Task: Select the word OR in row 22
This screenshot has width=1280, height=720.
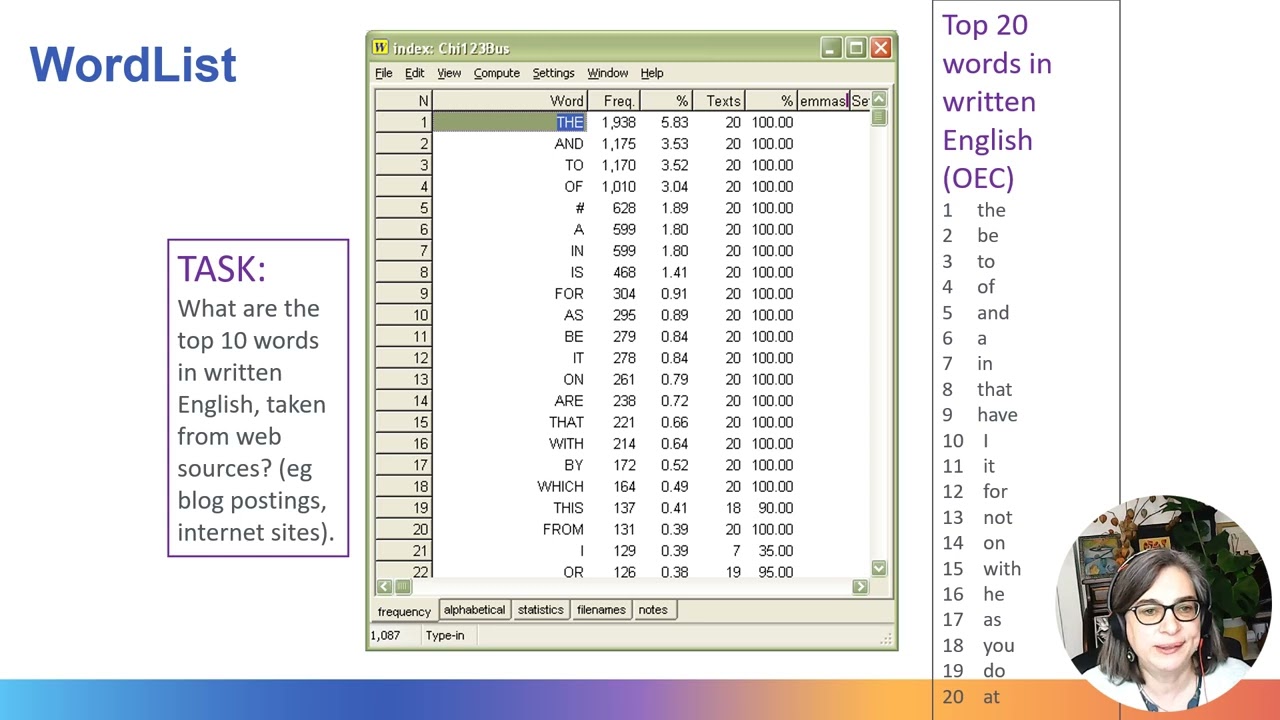Action: 573,572
